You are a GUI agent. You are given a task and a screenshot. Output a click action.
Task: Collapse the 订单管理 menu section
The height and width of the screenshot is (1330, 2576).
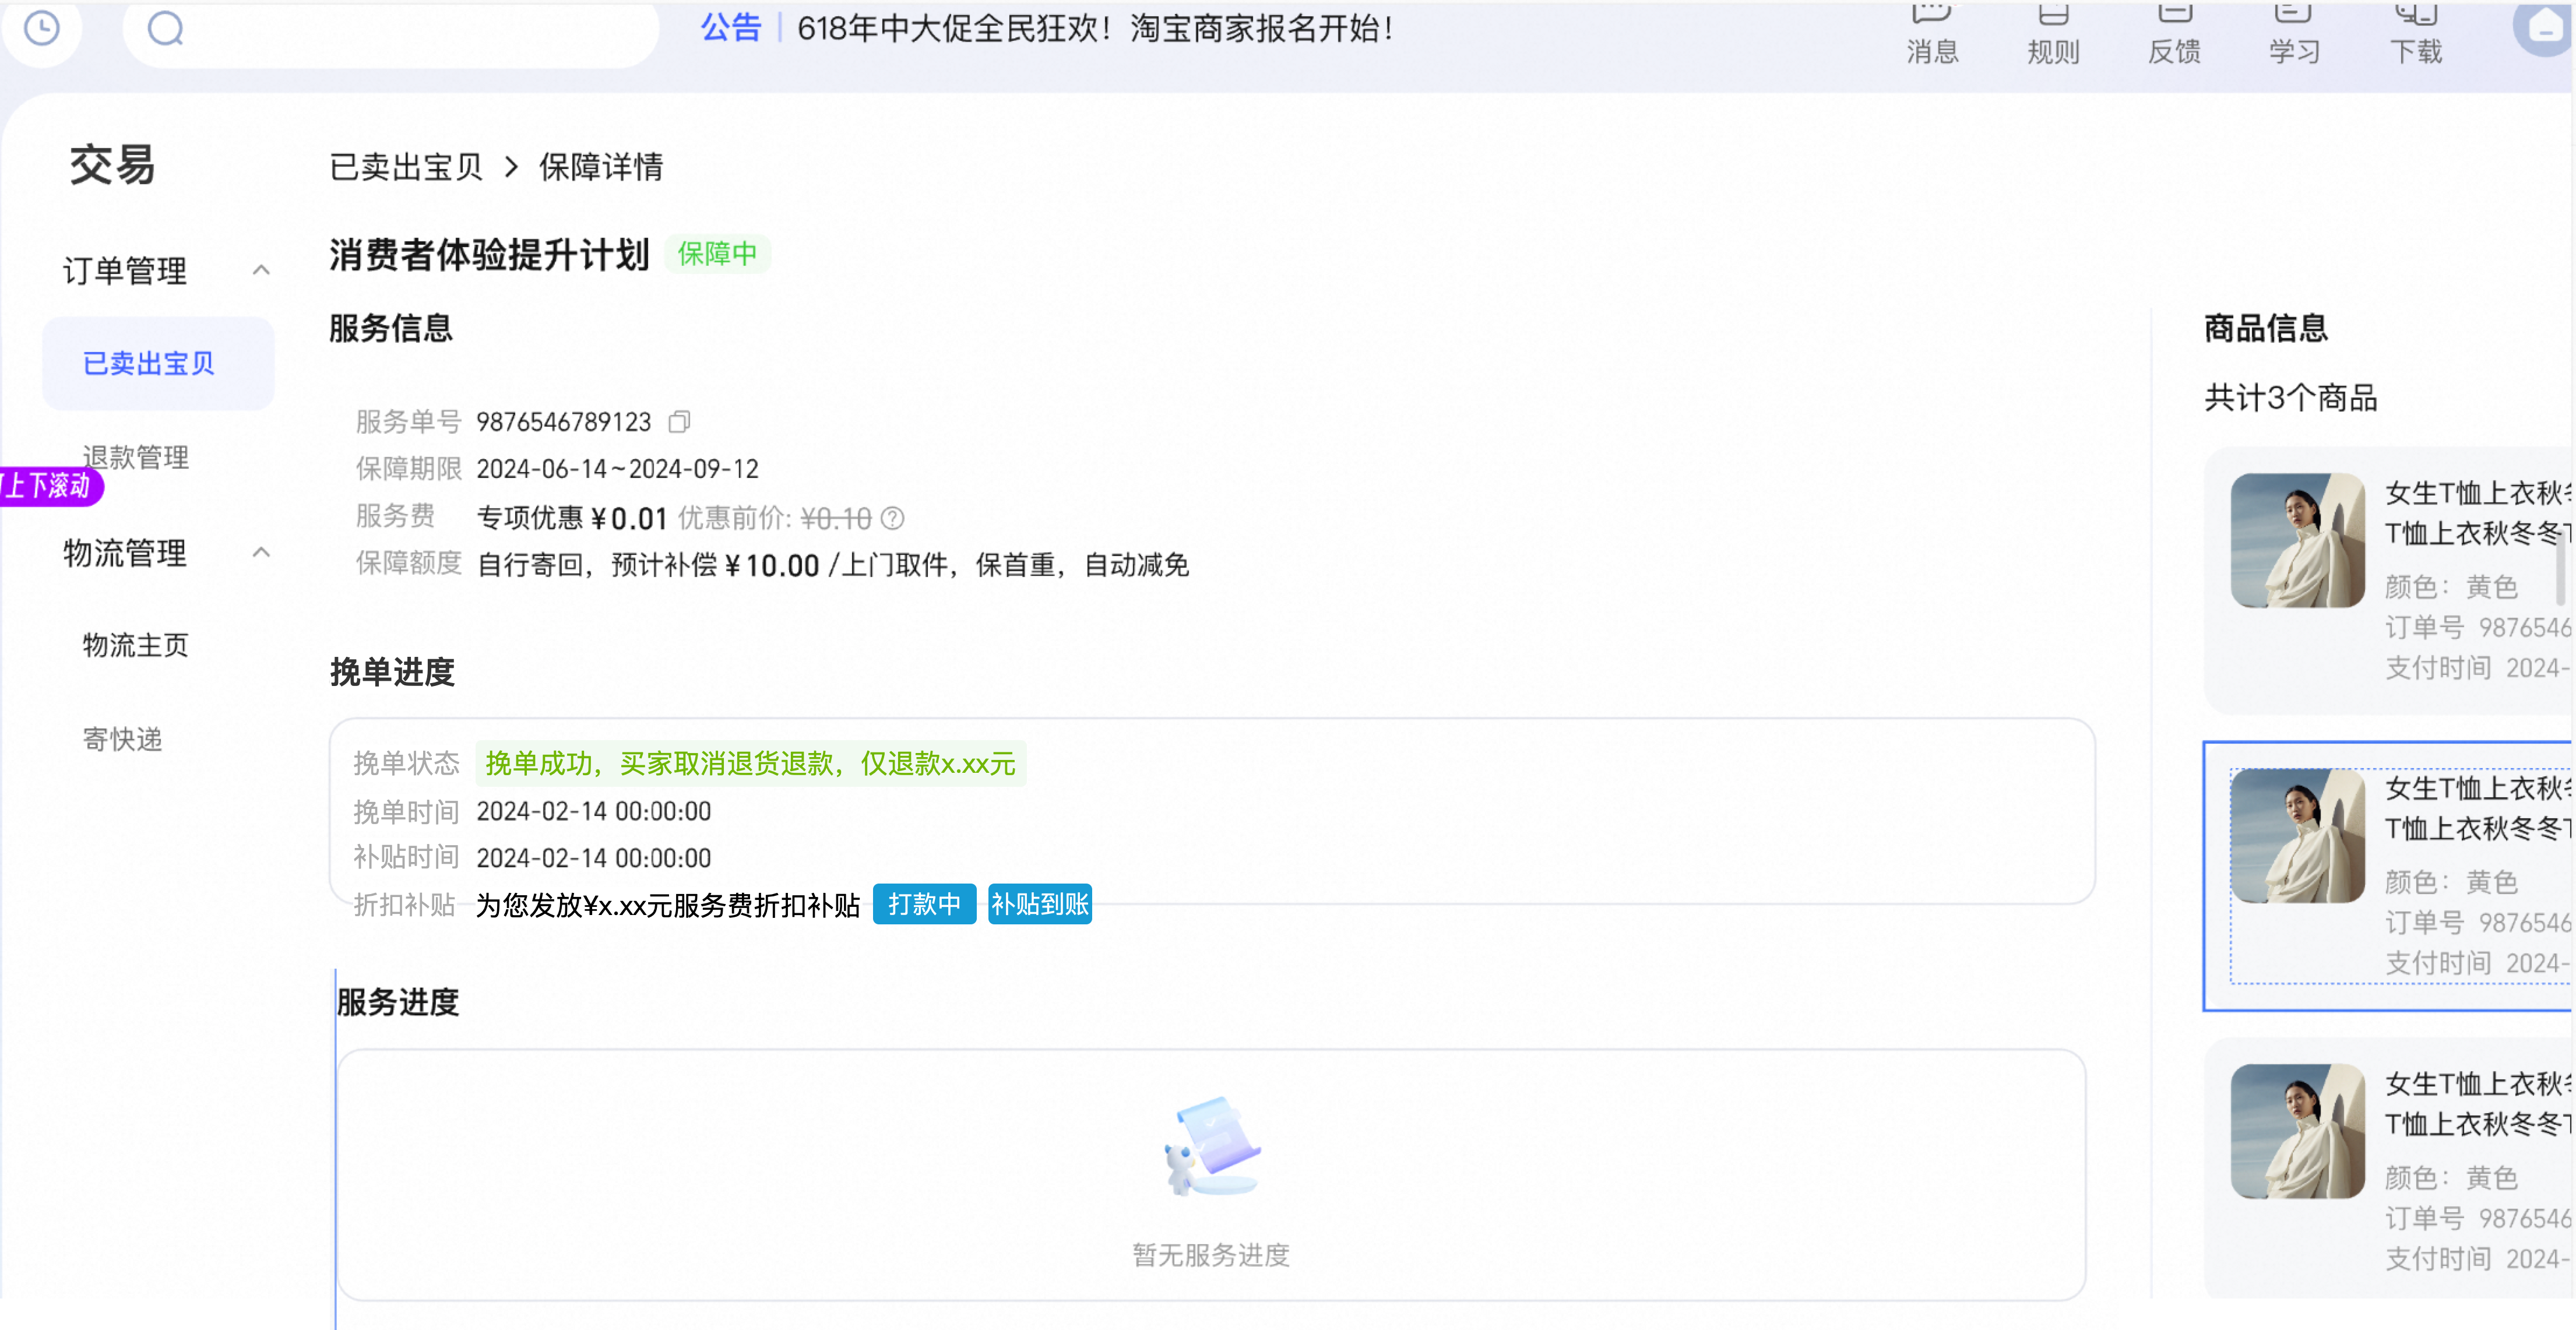coord(261,270)
